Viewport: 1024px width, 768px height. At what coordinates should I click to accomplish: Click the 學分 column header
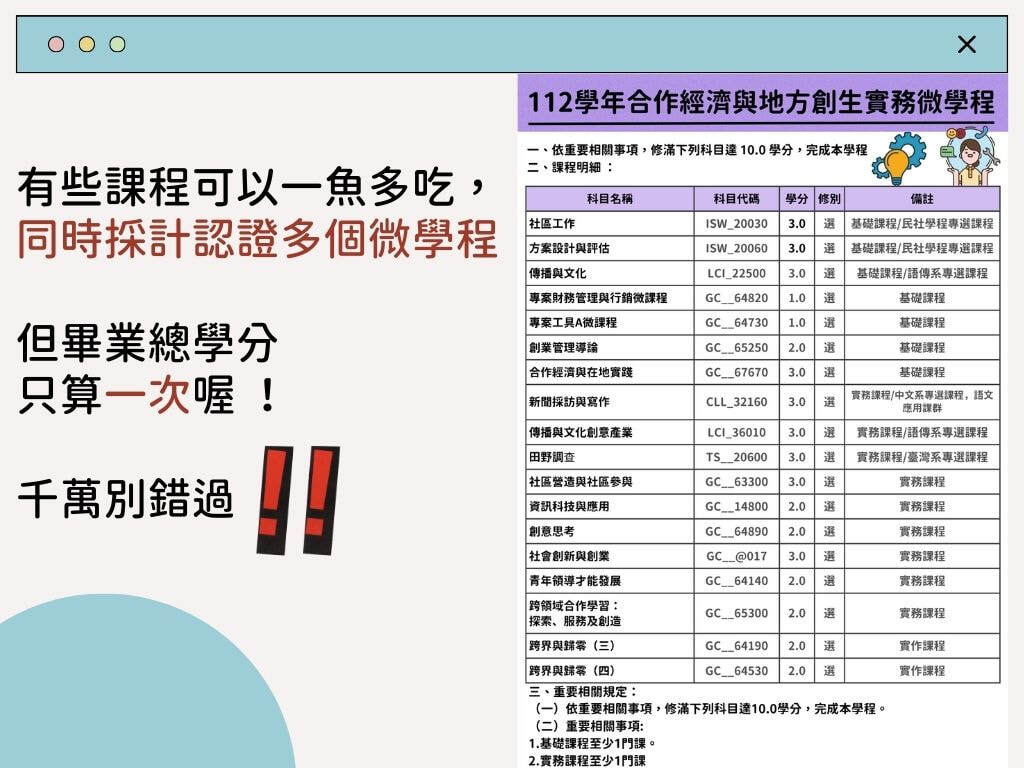797,199
